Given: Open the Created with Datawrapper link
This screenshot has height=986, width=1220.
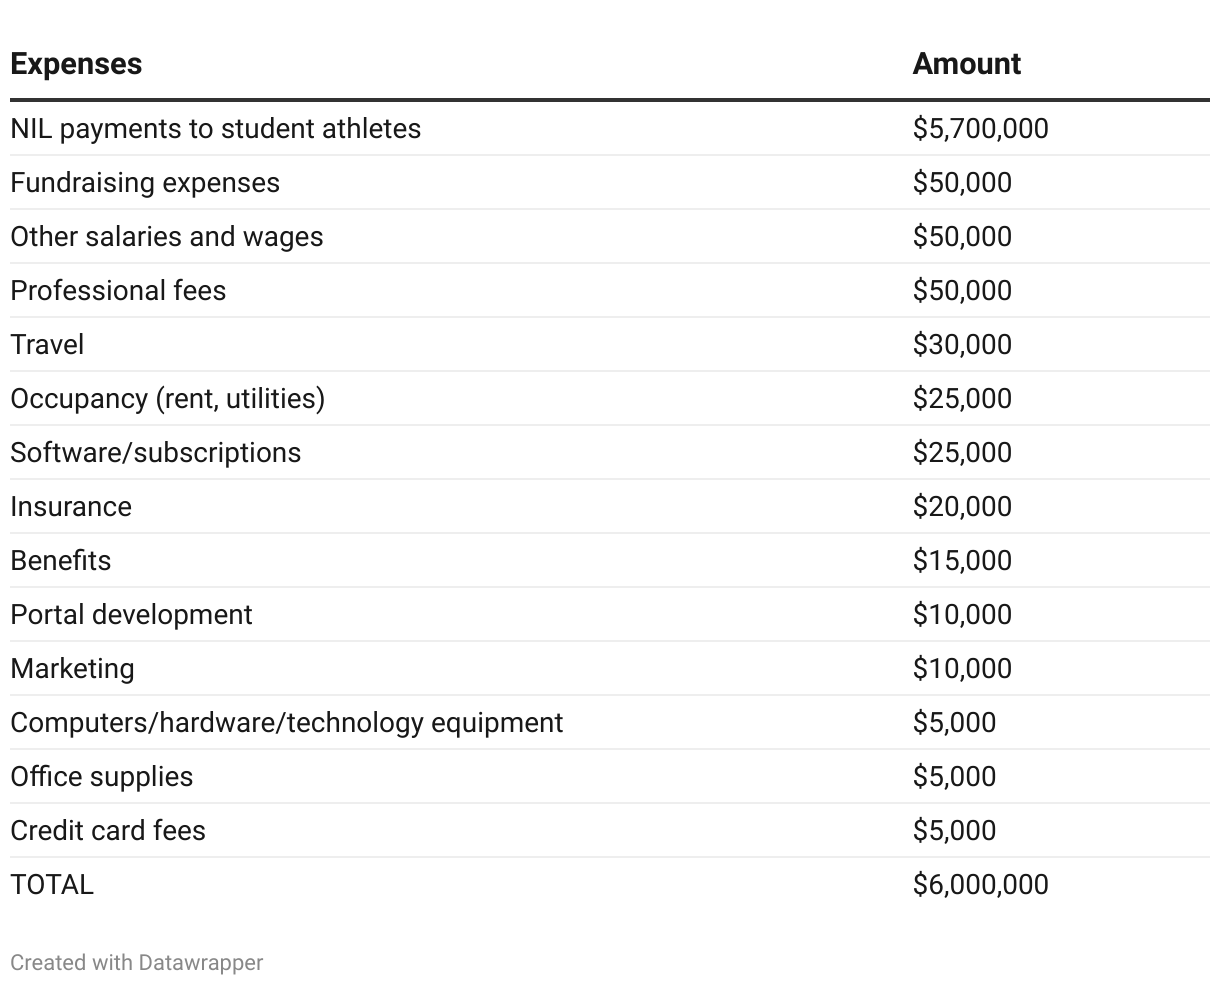Looking at the screenshot, I should click(x=137, y=962).
